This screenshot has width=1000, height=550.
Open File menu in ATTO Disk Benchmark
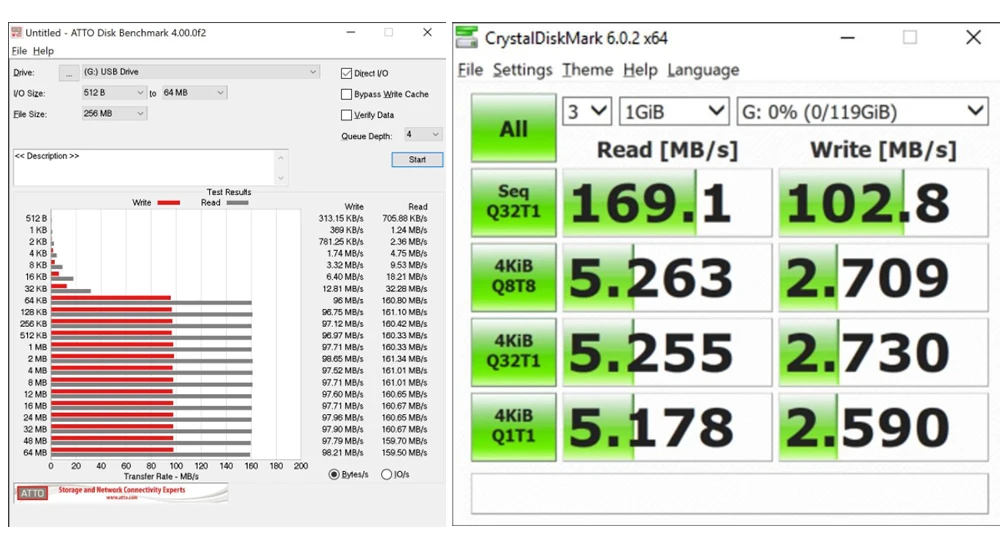pos(19,51)
